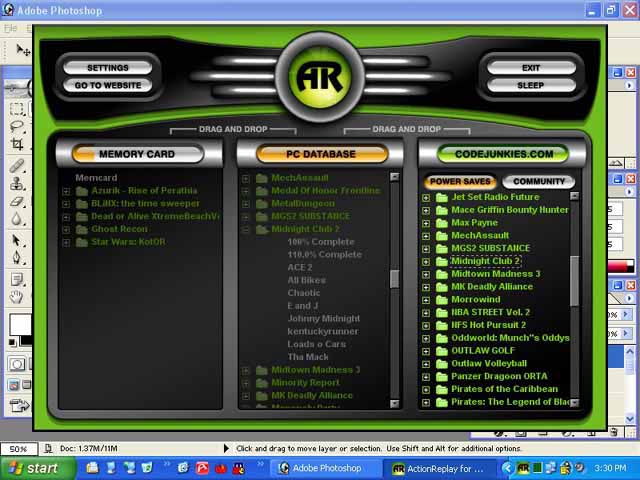
Task: Expand Star Wars: KotOR folder
Action: [66, 243]
